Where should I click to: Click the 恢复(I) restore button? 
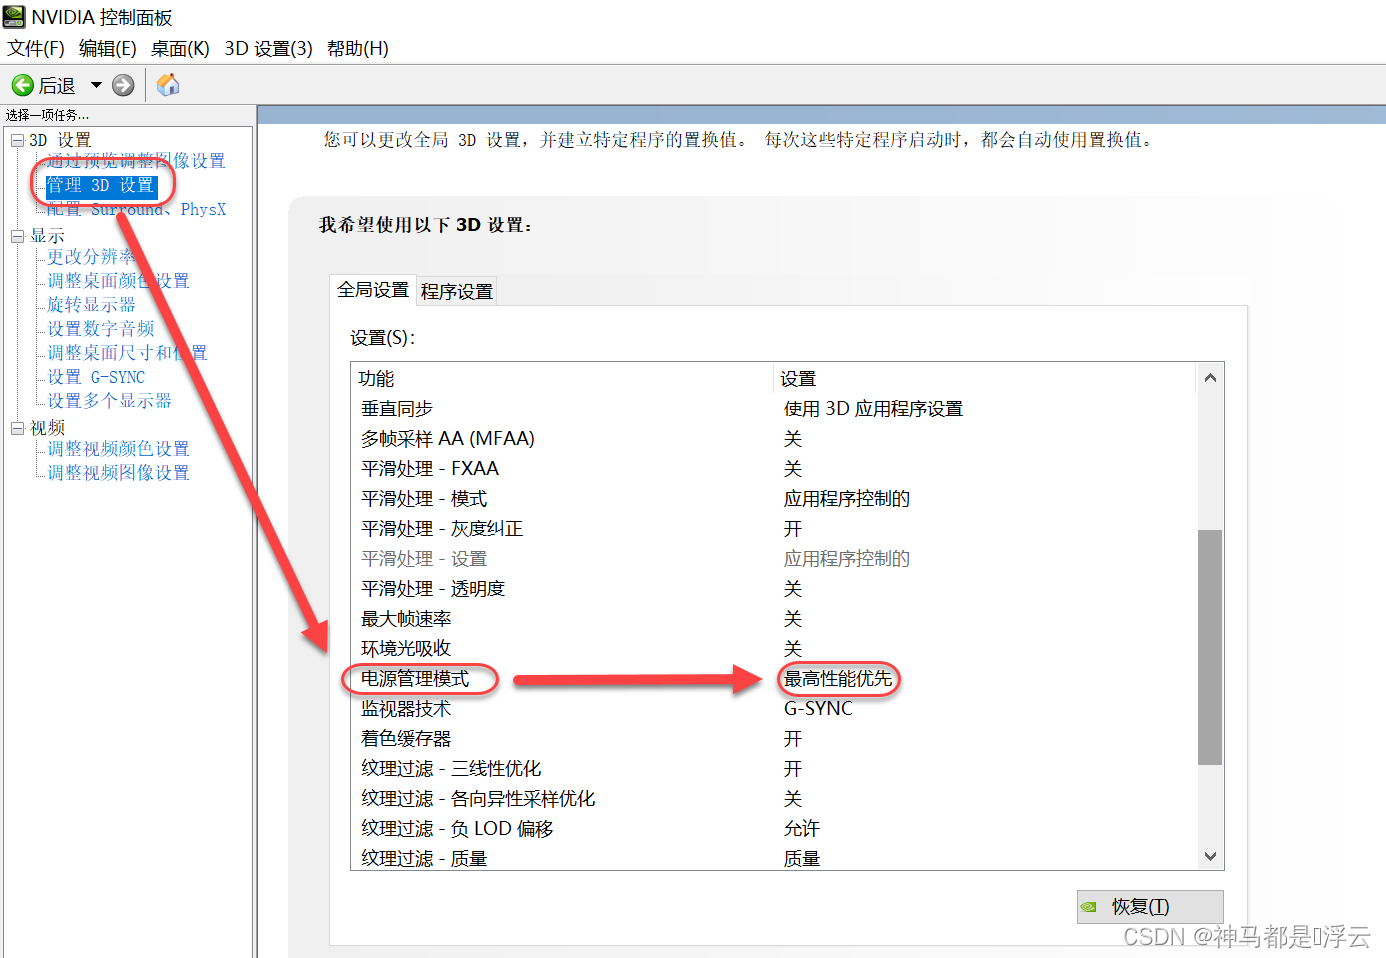[1150, 907]
